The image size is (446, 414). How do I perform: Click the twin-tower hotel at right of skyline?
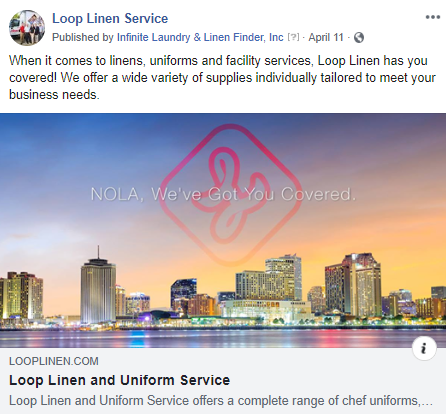tap(353, 285)
